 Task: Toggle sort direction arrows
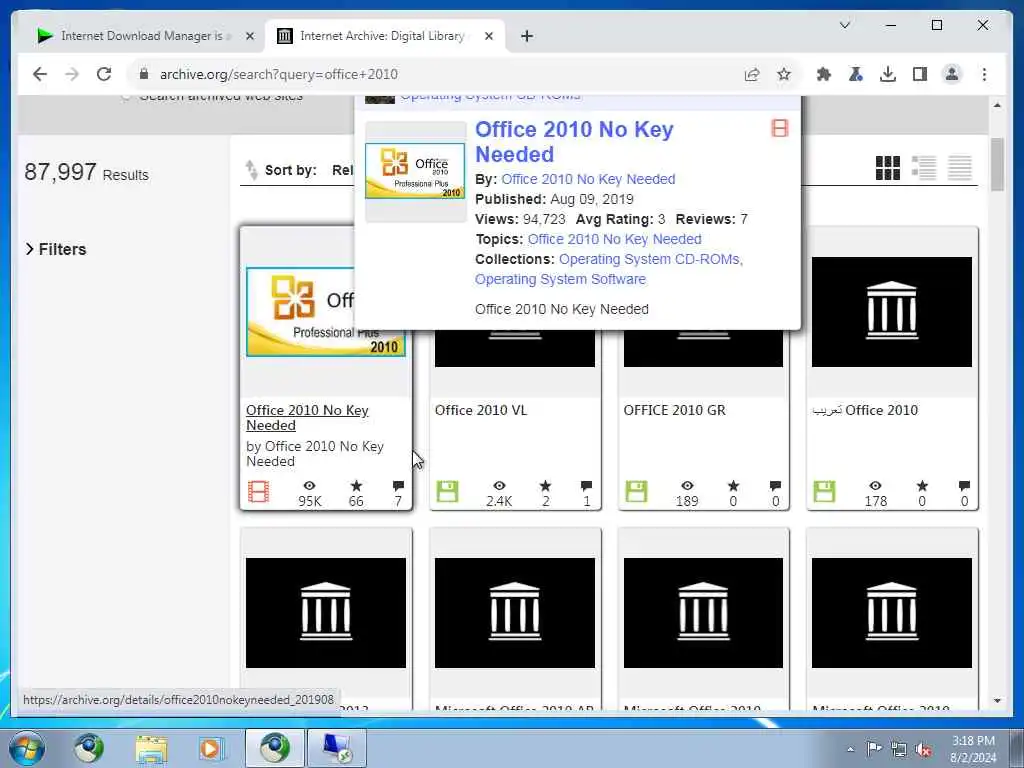click(251, 170)
